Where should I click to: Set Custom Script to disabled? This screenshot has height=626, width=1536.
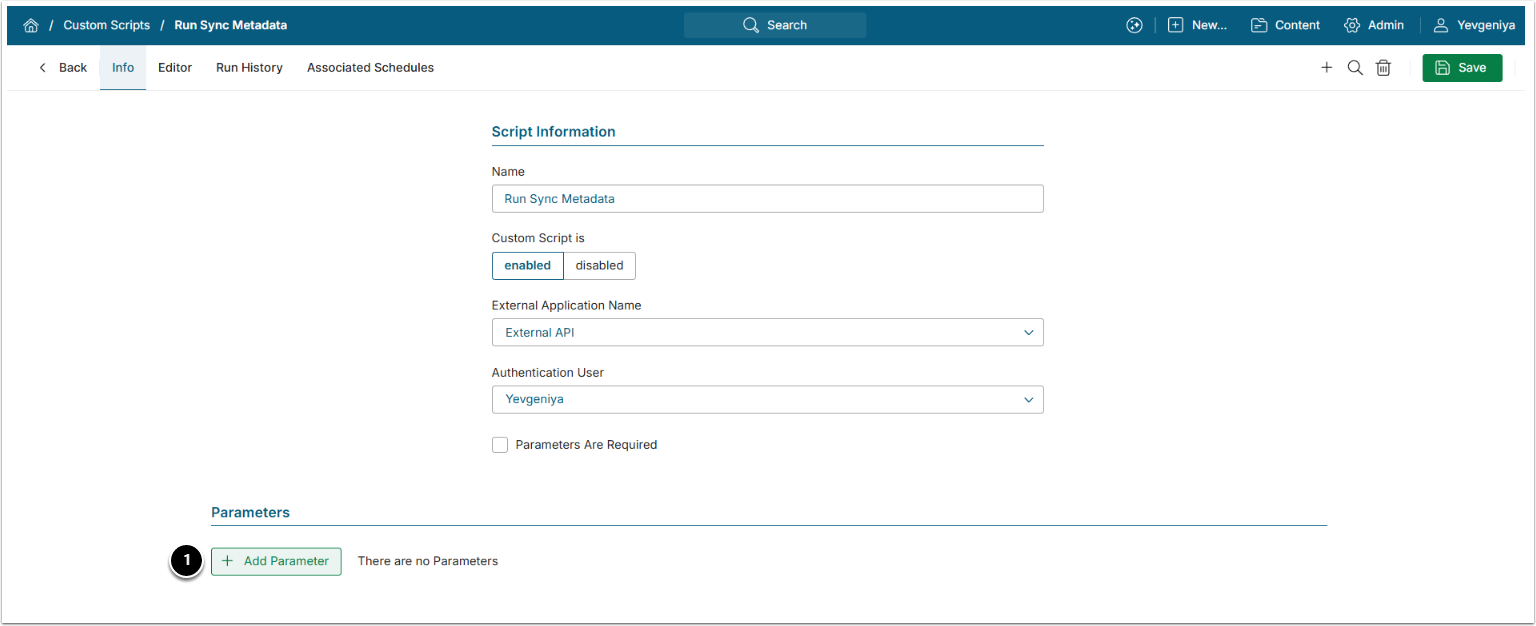[x=599, y=266]
